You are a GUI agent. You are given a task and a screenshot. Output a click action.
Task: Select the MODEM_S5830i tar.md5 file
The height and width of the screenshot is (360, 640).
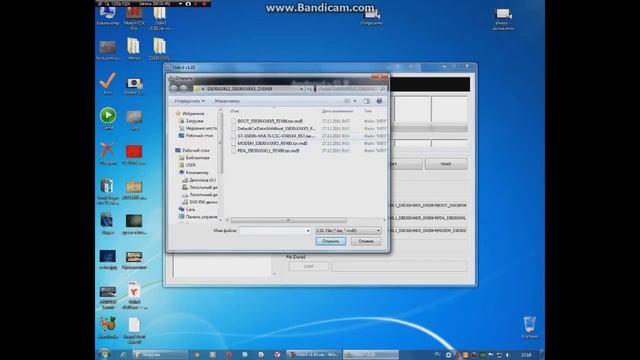click(x=272, y=143)
